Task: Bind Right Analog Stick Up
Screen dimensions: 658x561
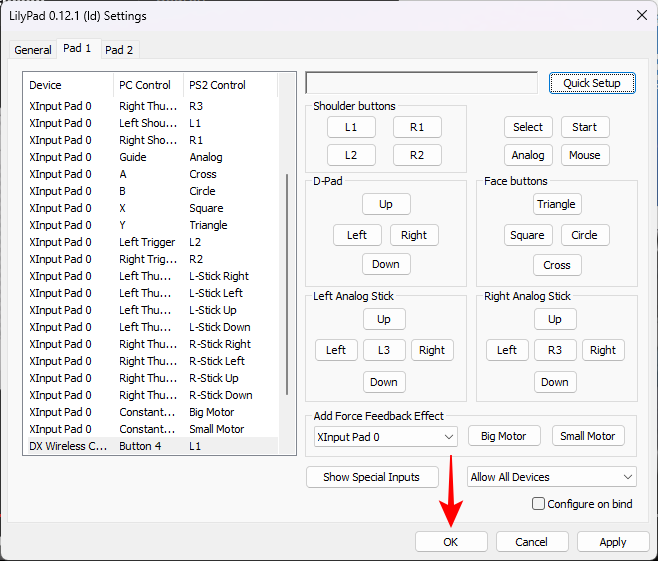Action: pyautogui.click(x=555, y=319)
